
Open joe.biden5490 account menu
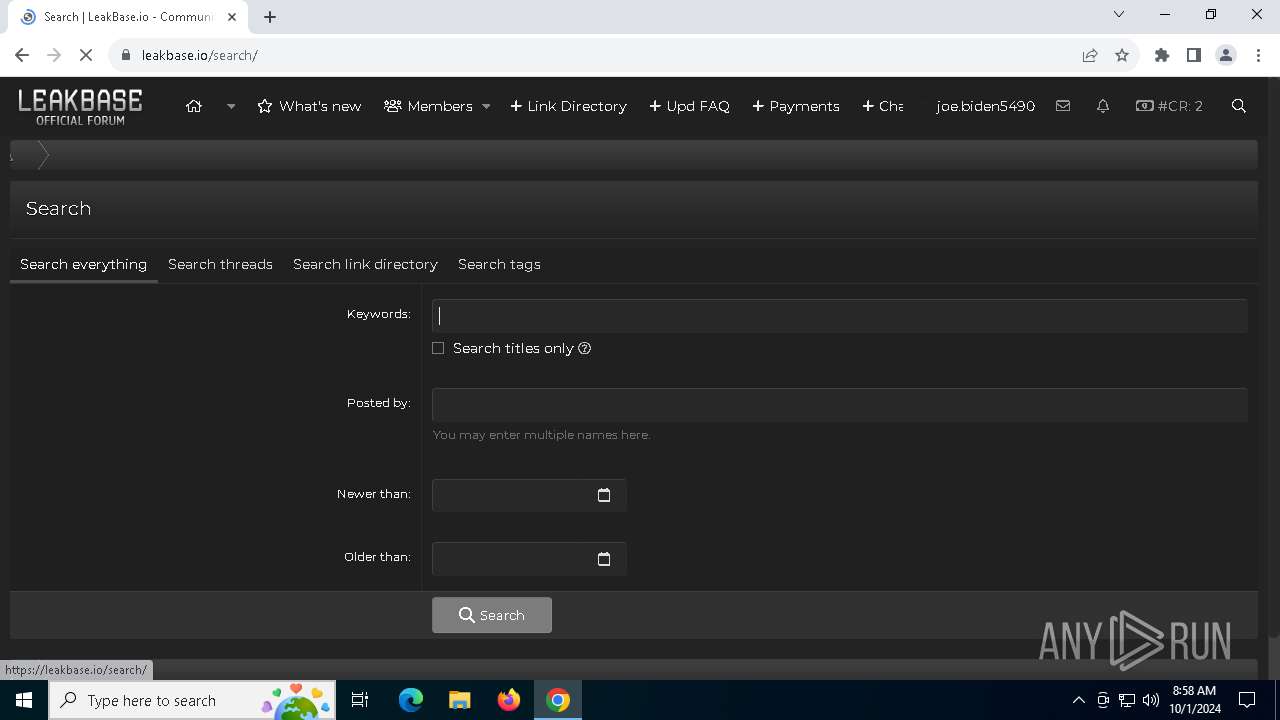[x=985, y=106]
